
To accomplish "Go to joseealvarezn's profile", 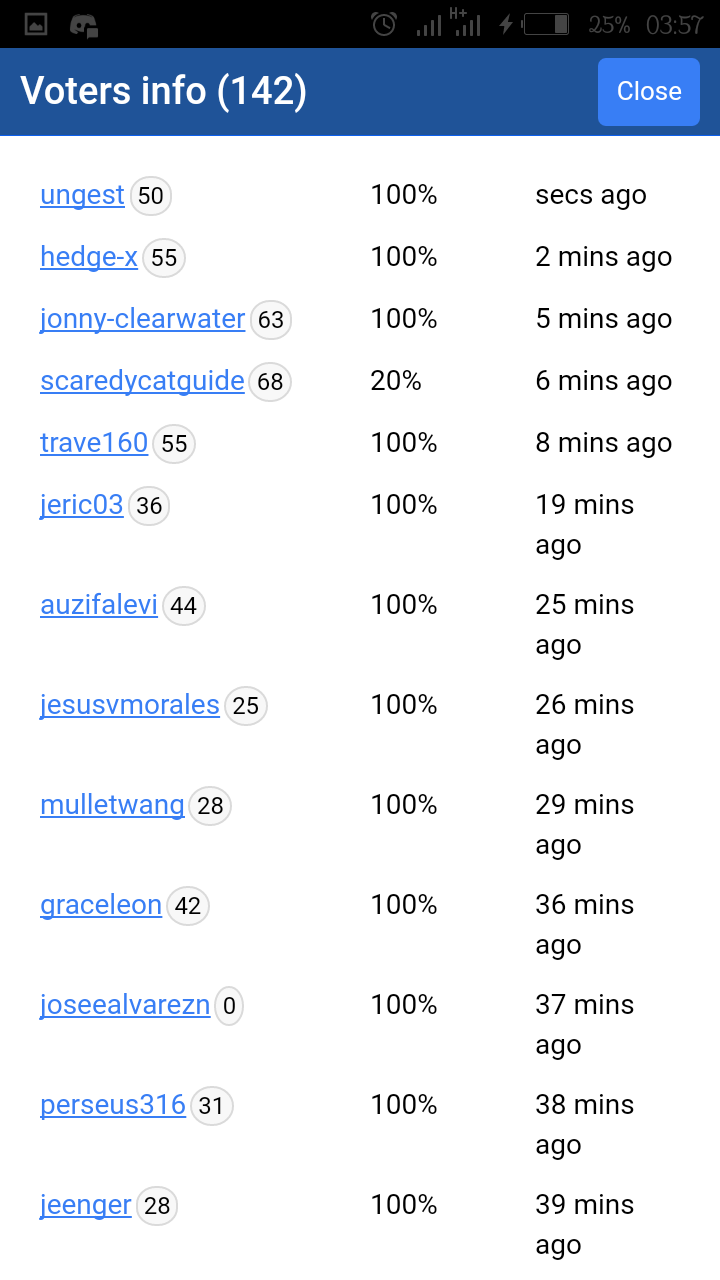I will pos(125,1005).
